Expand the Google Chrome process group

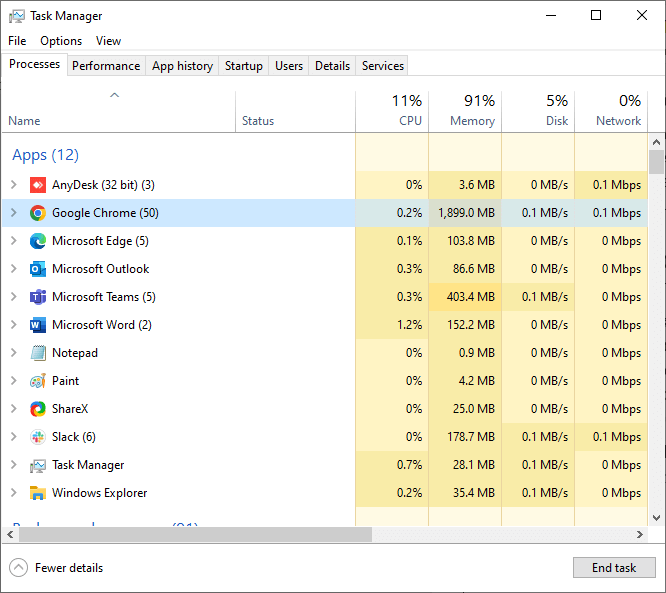[14, 213]
